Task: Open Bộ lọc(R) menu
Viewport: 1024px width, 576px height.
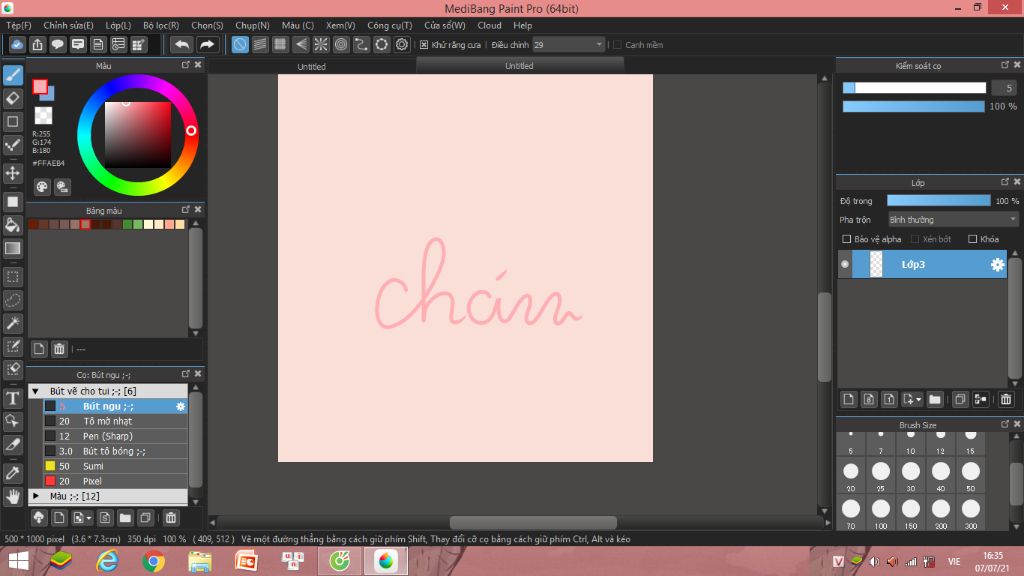Action: (161, 25)
